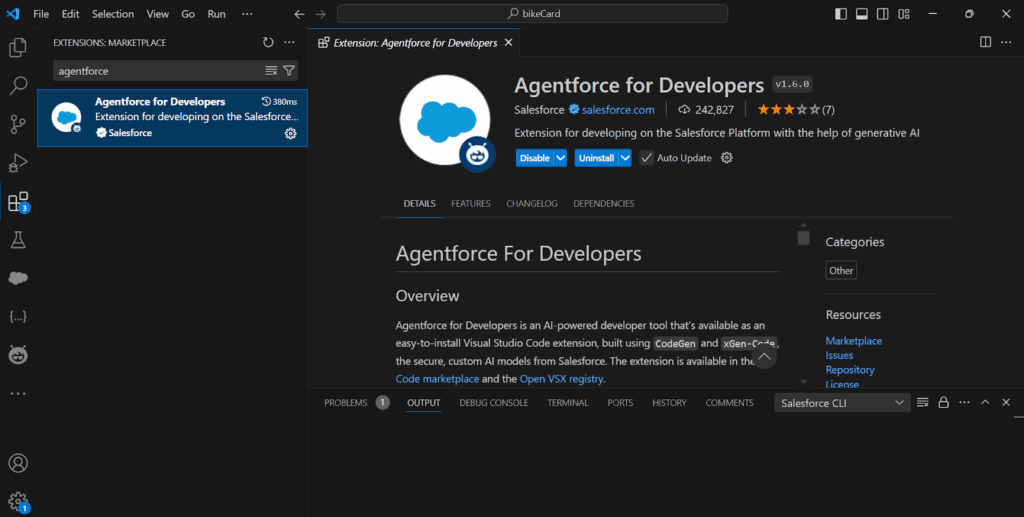Image resolution: width=1024 pixels, height=517 pixels.
Task: Clear the output panel
Action: (x=923, y=403)
